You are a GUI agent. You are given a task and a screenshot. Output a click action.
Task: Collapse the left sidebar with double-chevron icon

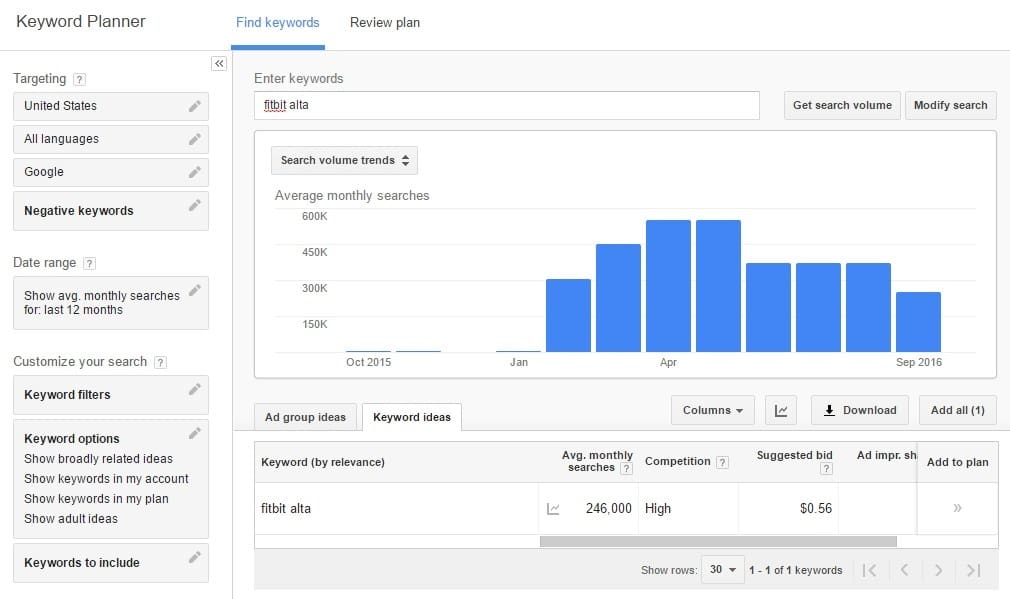(219, 63)
